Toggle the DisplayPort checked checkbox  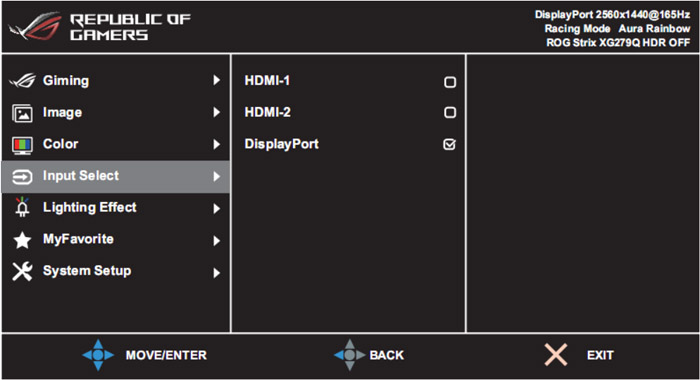[x=450, y=144]
